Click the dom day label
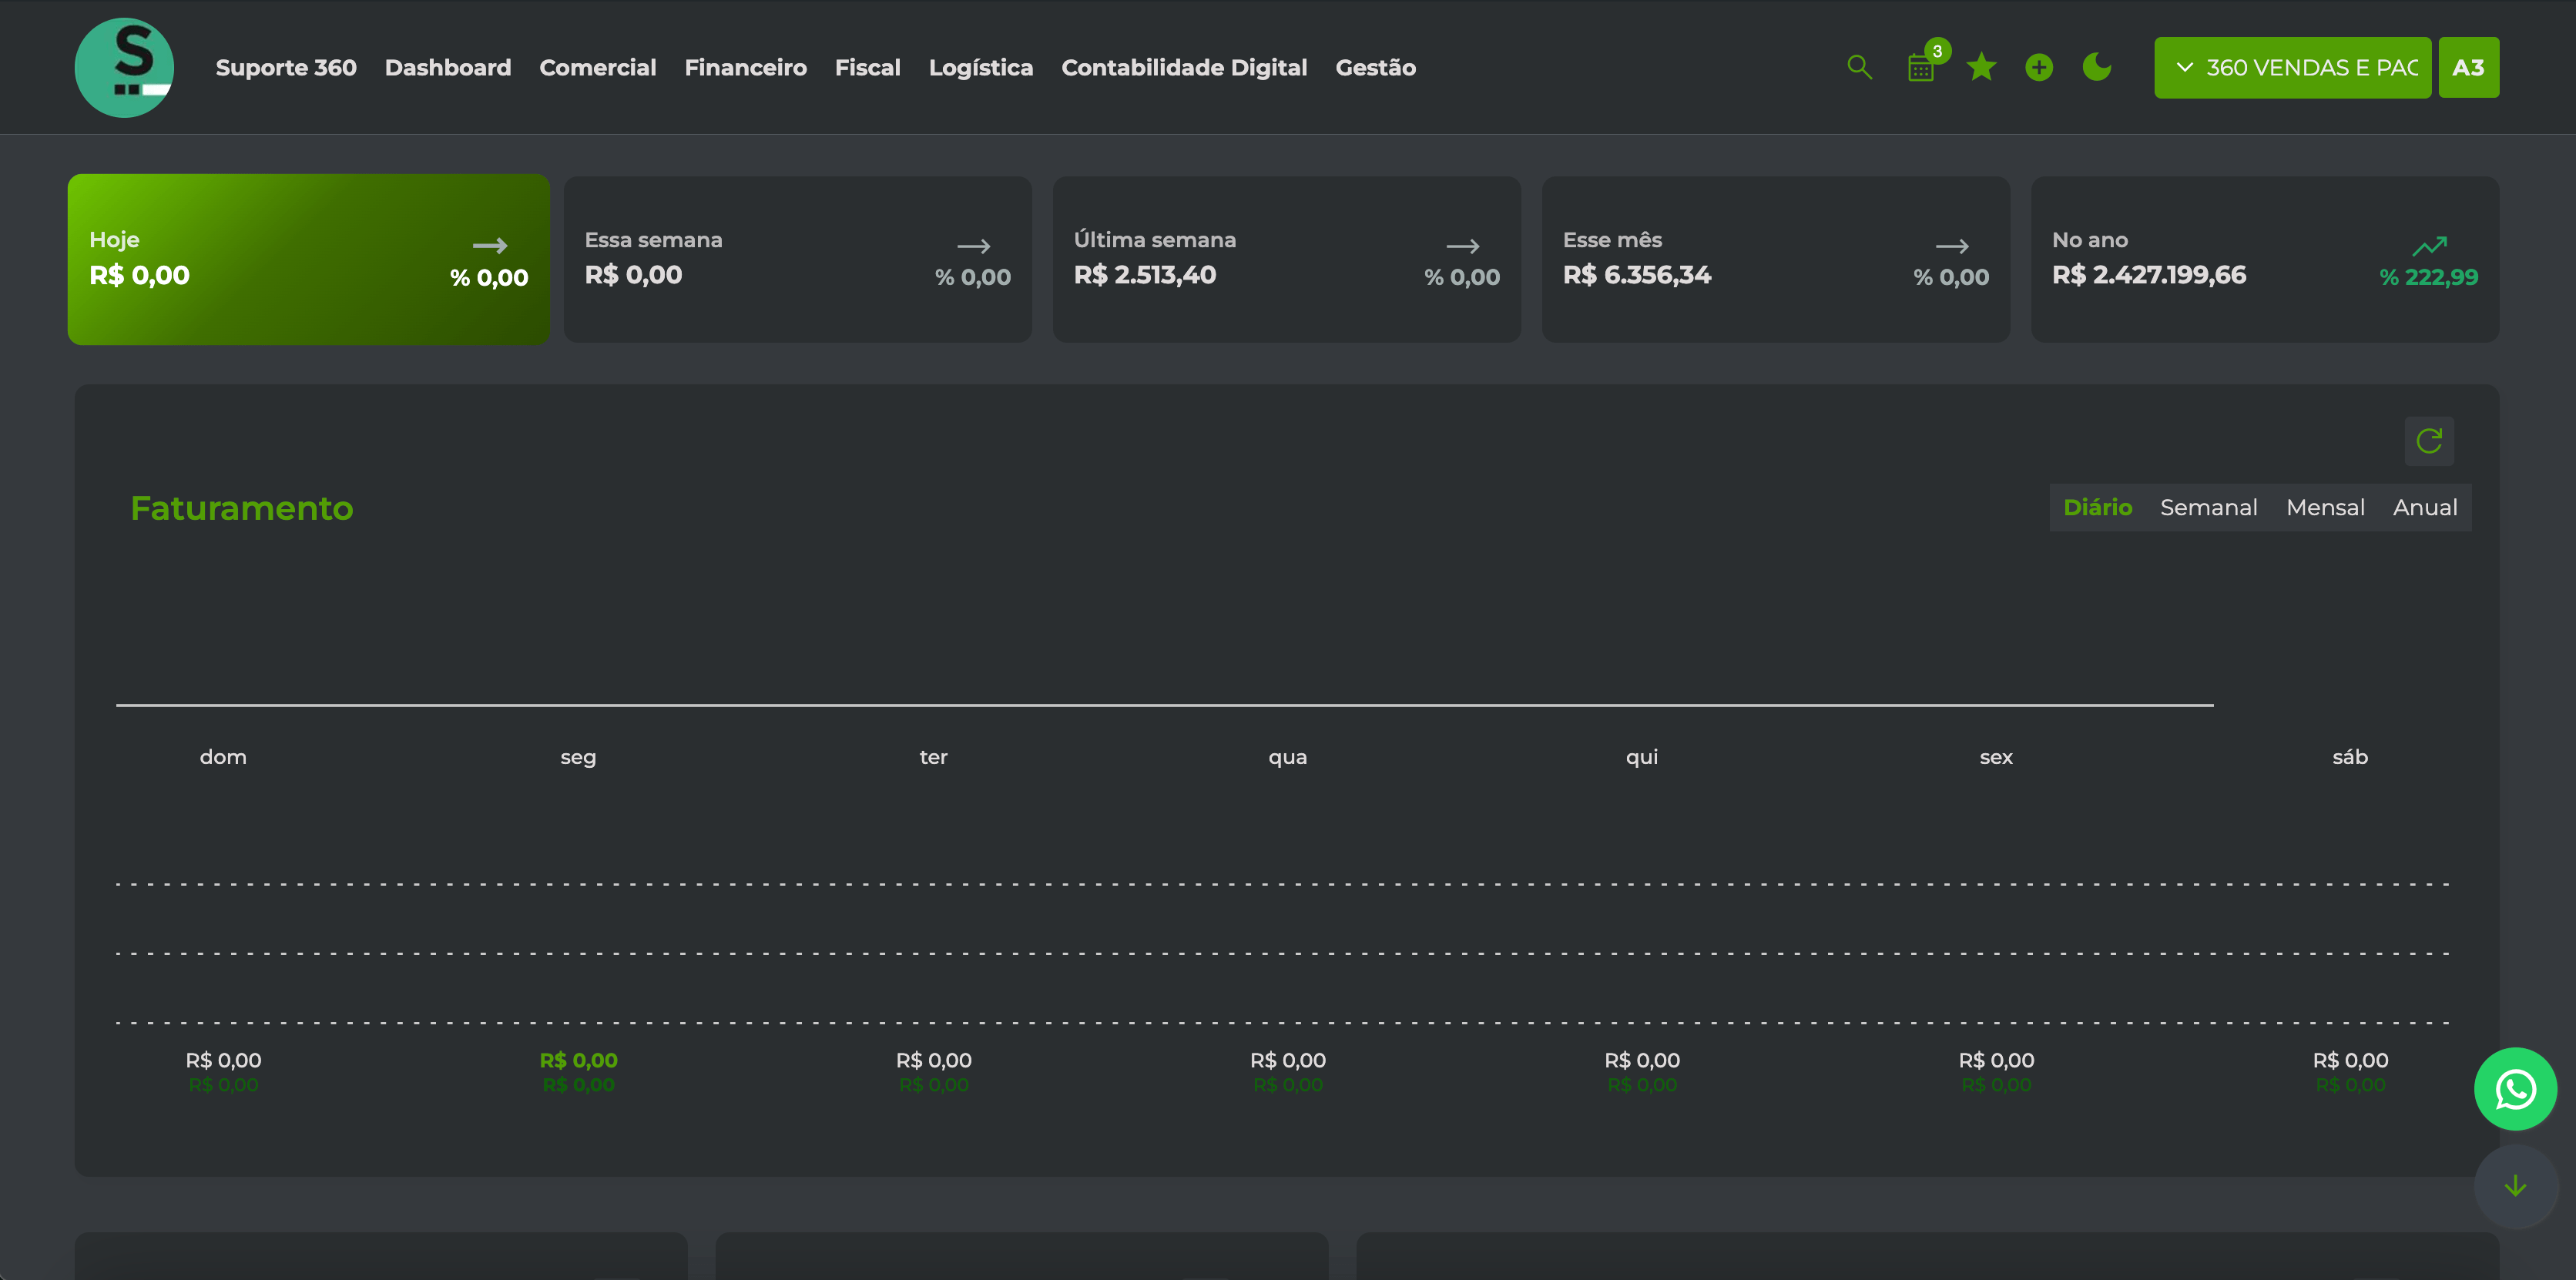The width and height of the screenshot is (2576, 1280). pos(223,757)
